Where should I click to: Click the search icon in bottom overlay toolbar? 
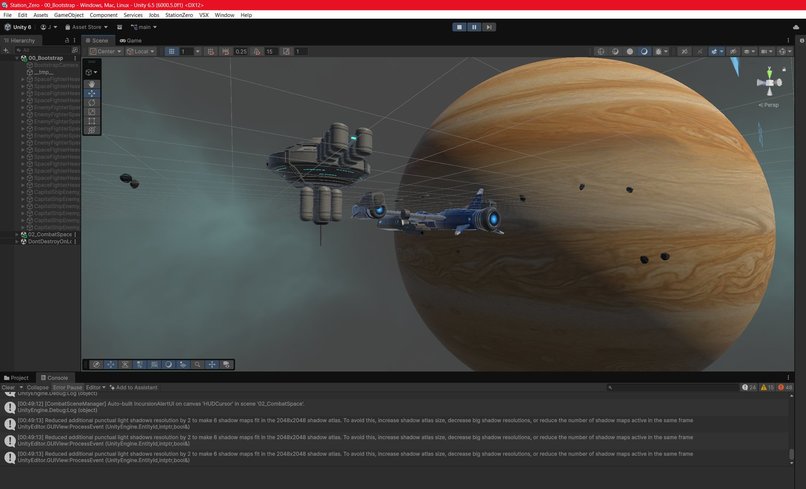click(197, 365)
